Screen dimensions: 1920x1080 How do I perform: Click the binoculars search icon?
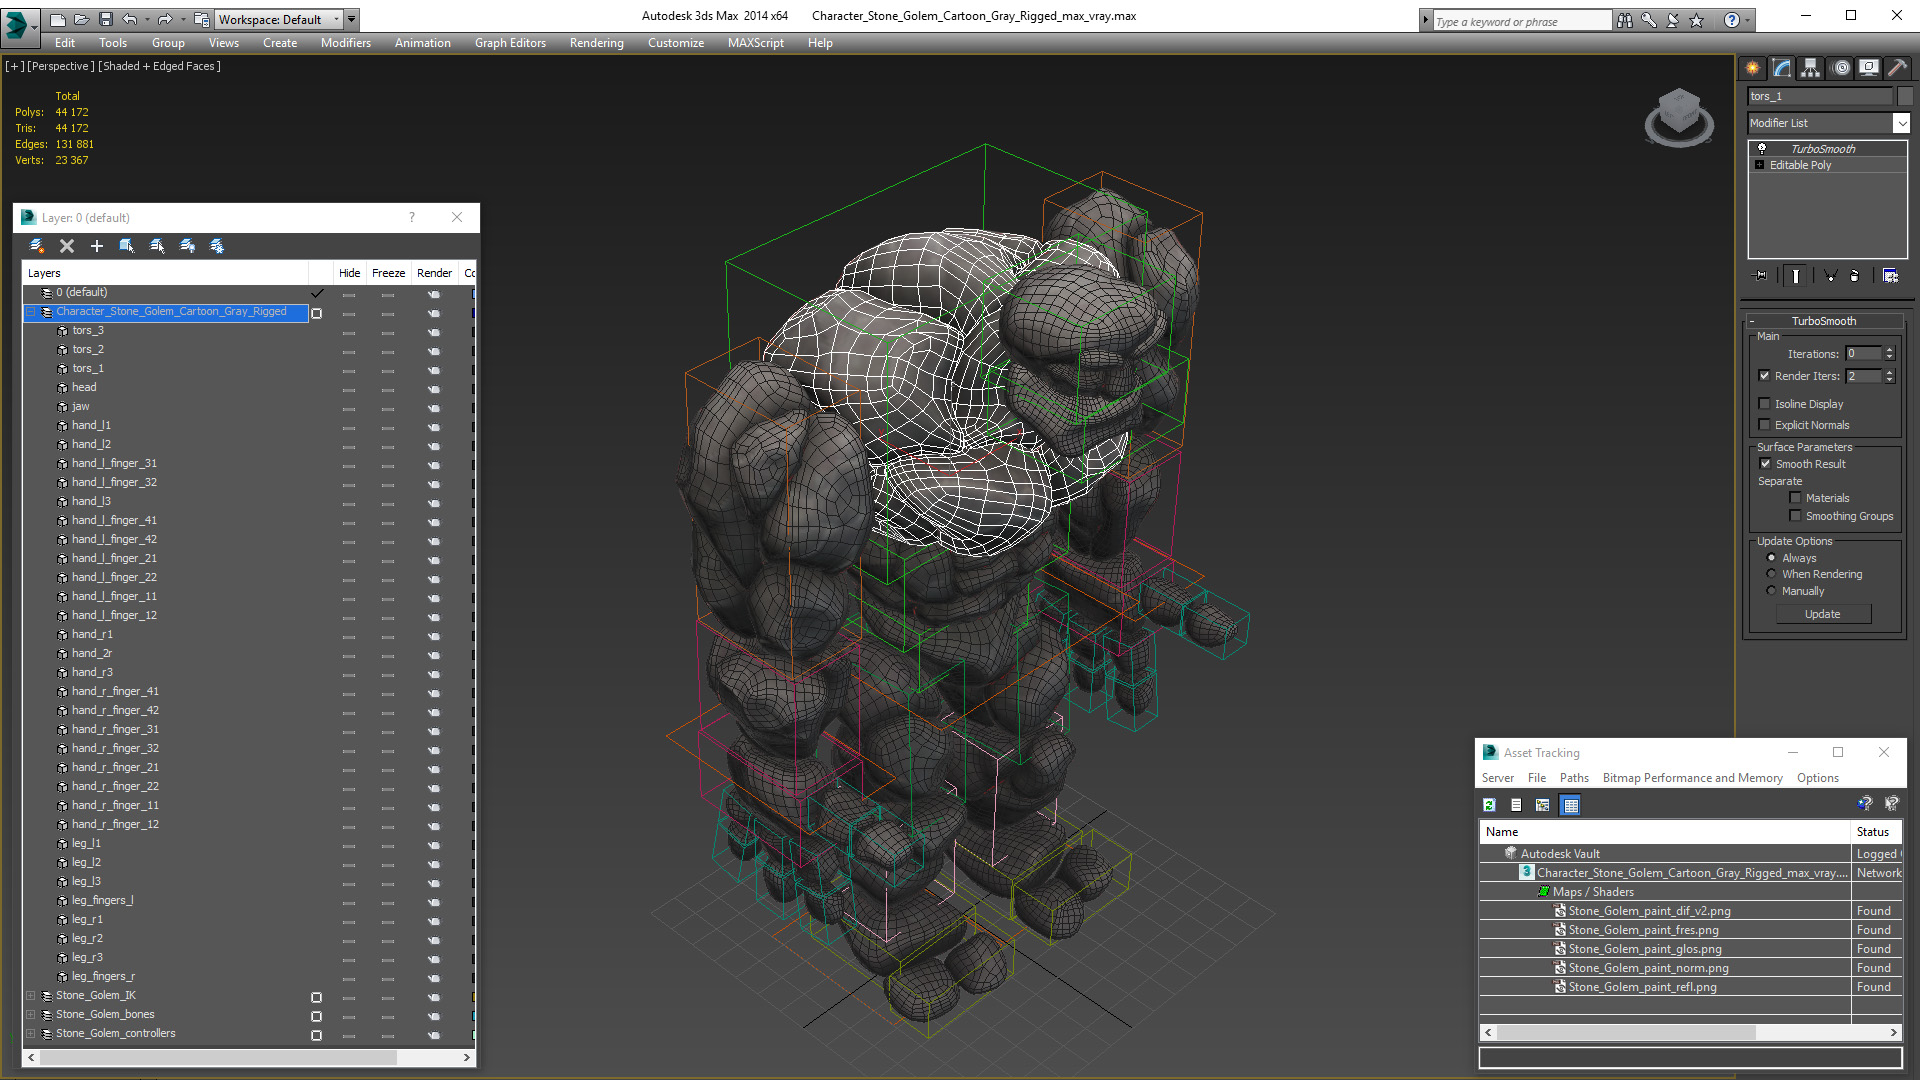point(1624,20)
